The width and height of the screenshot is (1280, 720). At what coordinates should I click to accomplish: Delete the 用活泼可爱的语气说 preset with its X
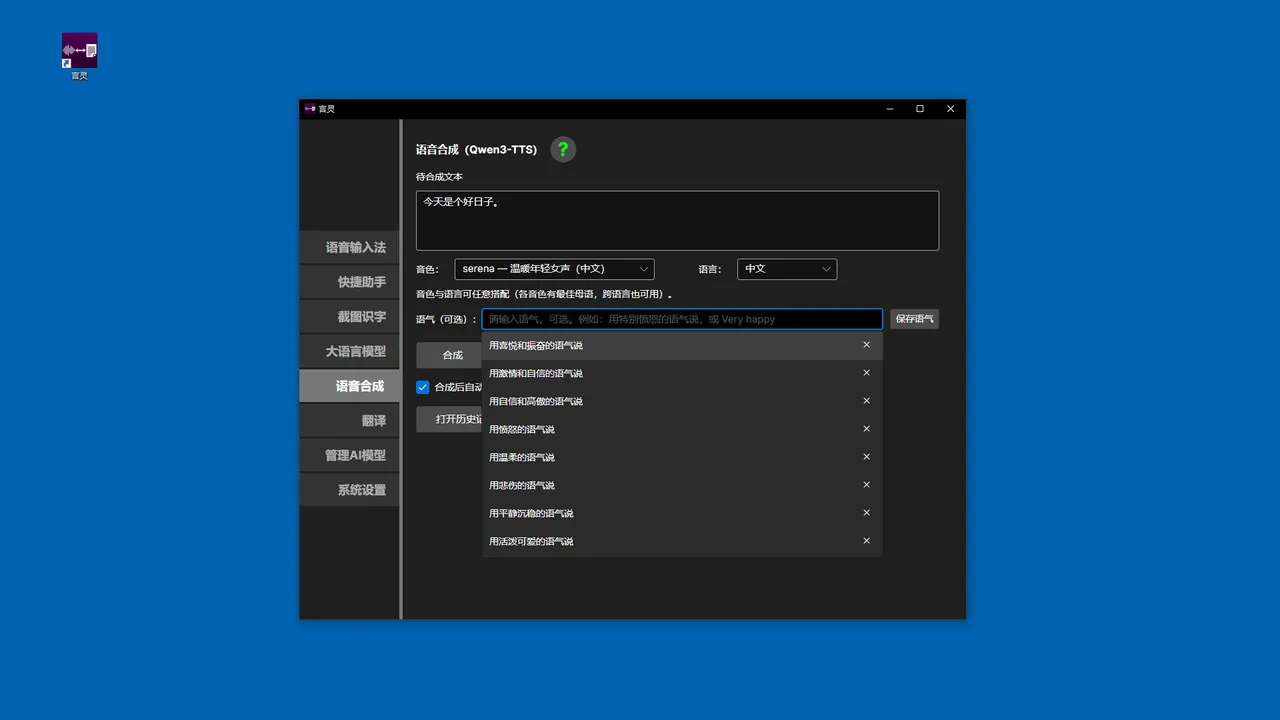click(866, 541)
